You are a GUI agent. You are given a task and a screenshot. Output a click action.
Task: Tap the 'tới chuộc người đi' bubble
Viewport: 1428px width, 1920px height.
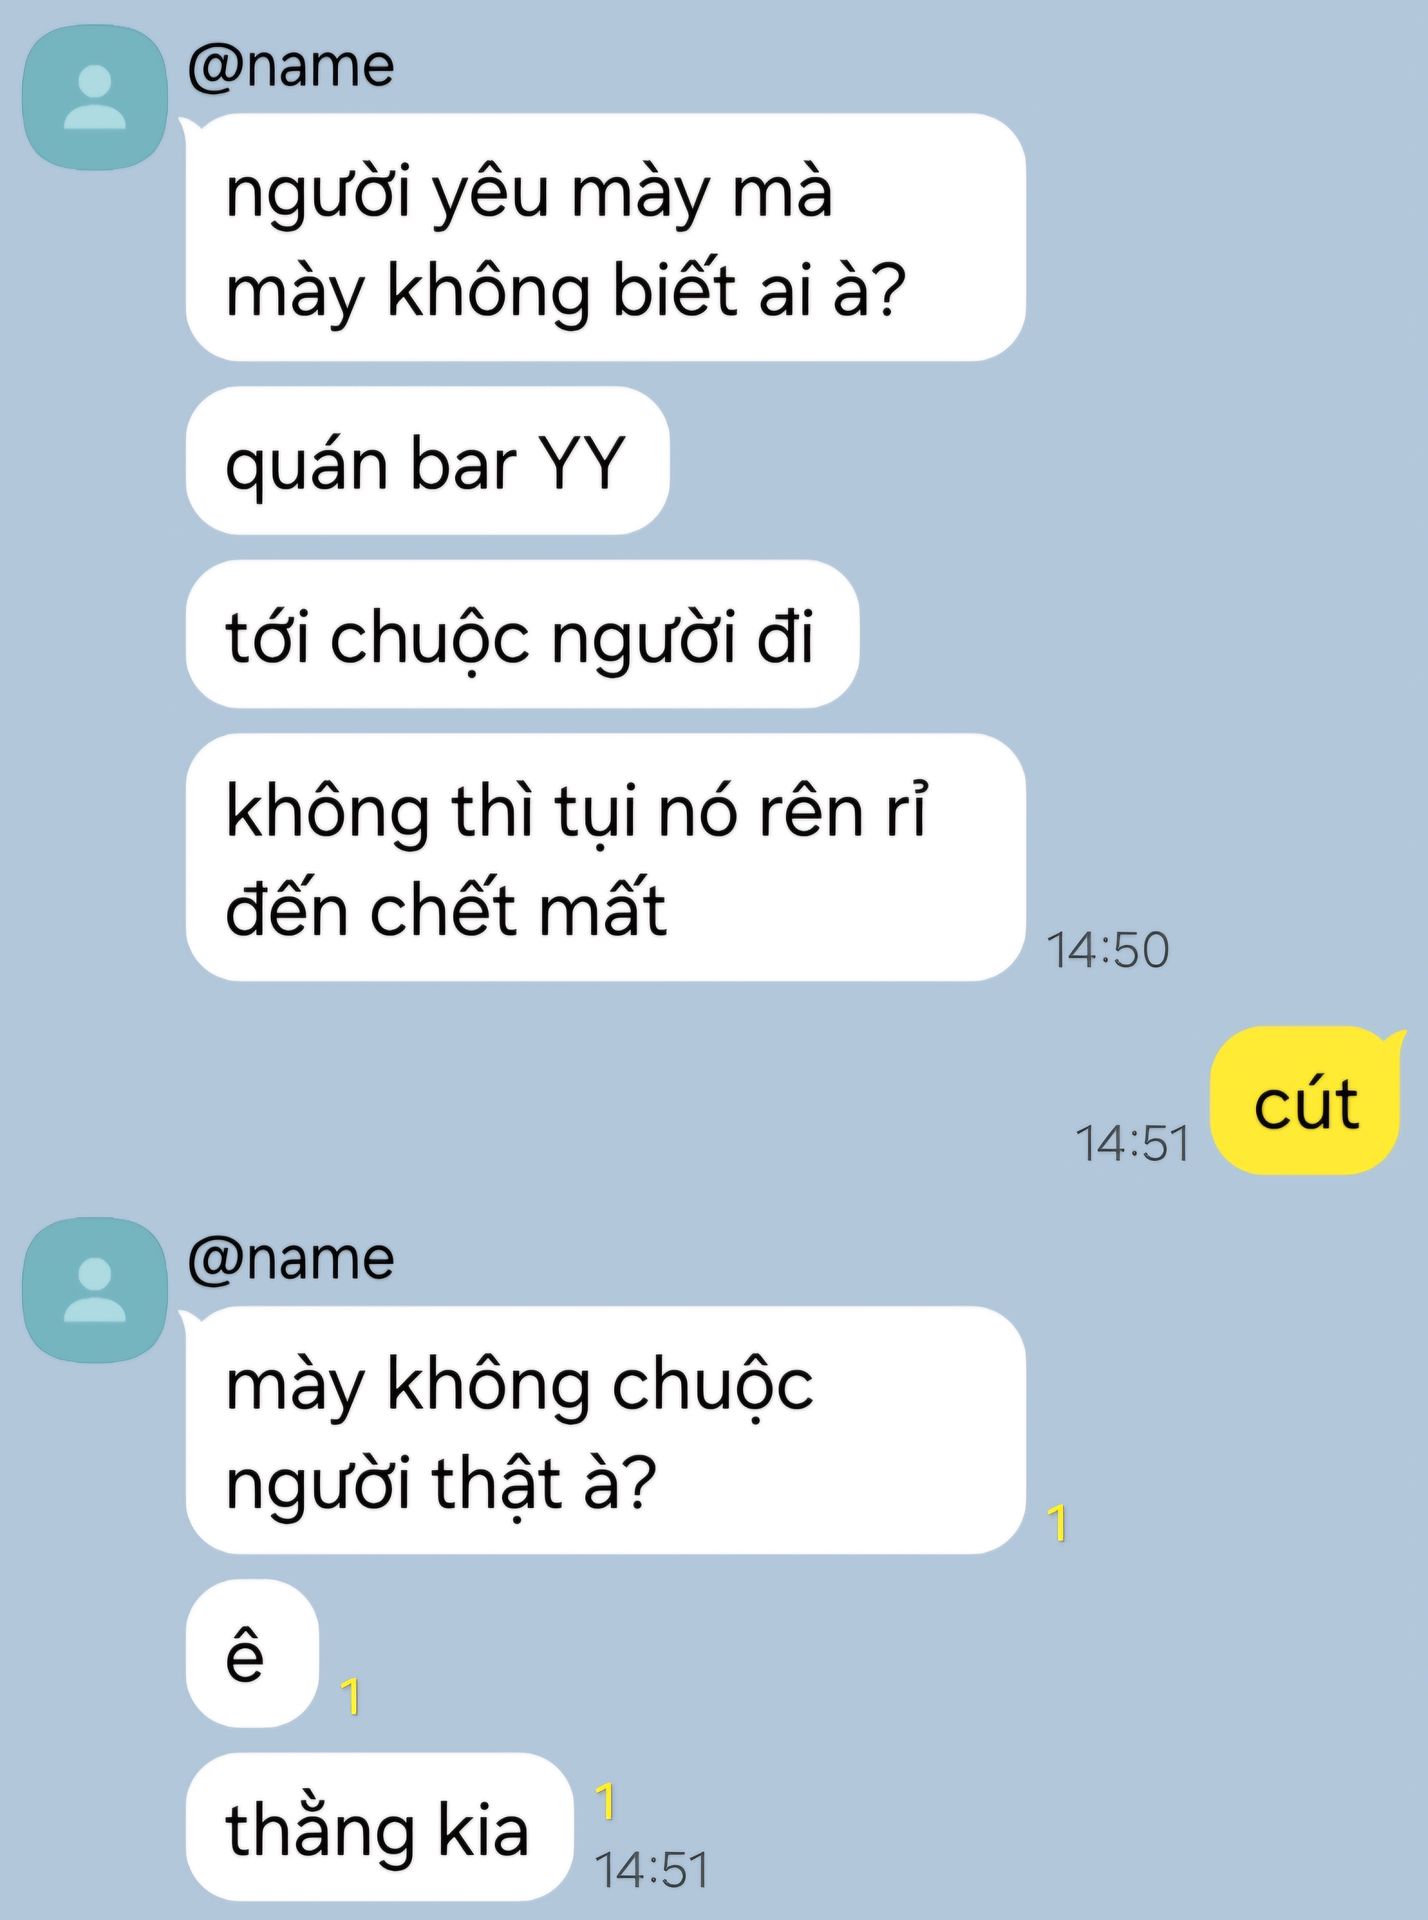[x=522, y=634]
